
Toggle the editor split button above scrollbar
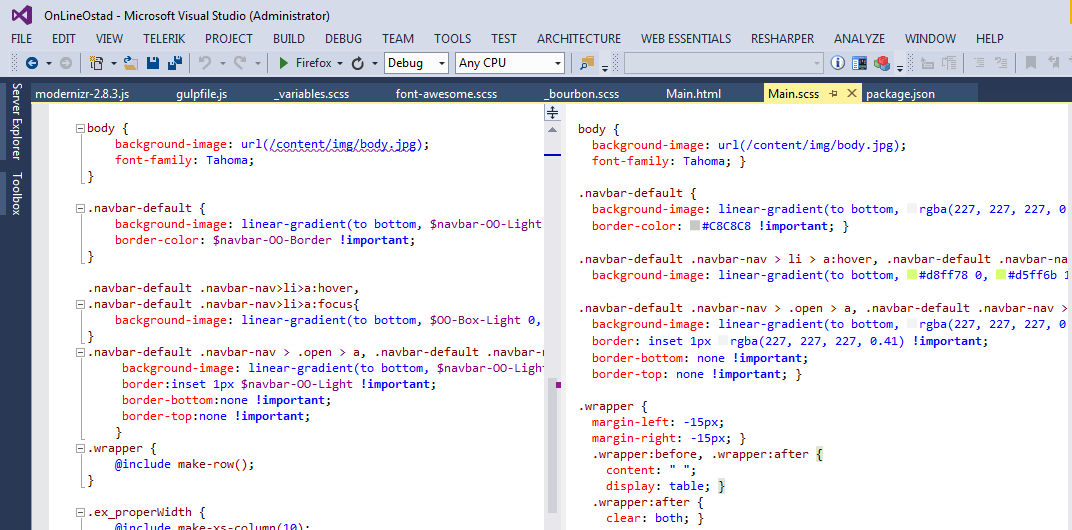click(551, 114)
